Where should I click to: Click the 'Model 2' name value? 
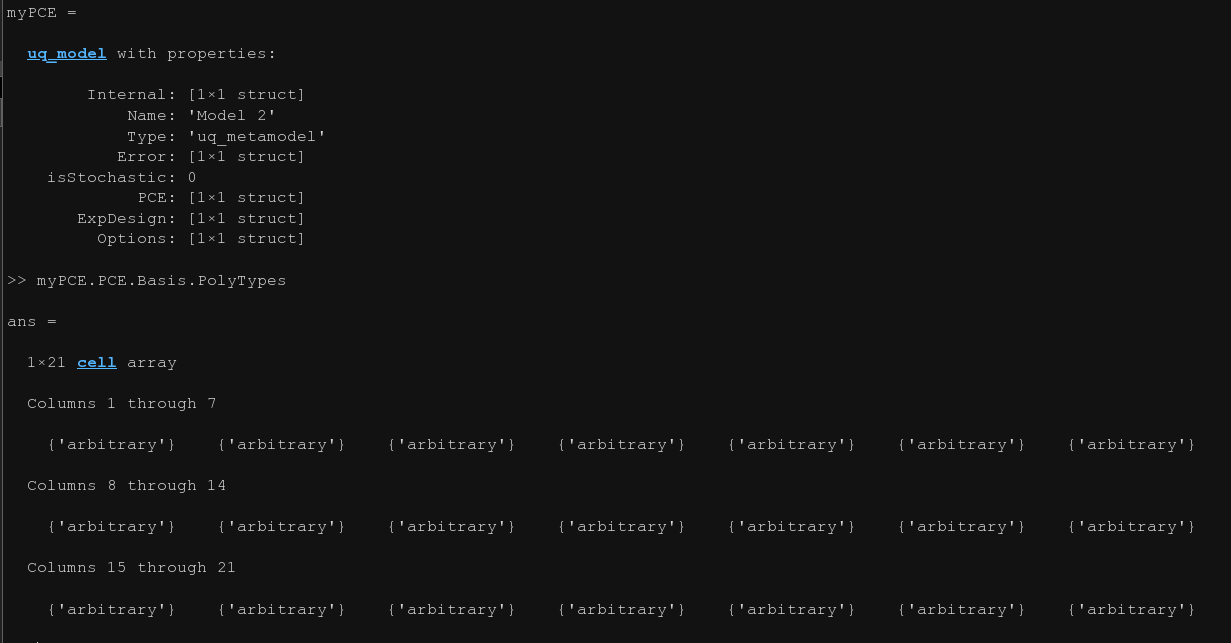pyautogui.click(x=231, y=116)
